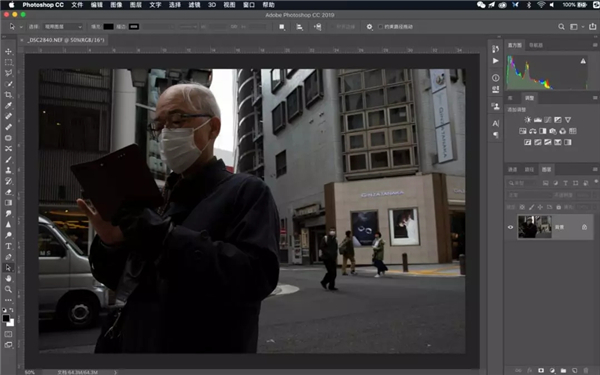Select the Horizontal Type tool
The image size is (600, 375).
[x=8, y=246]
